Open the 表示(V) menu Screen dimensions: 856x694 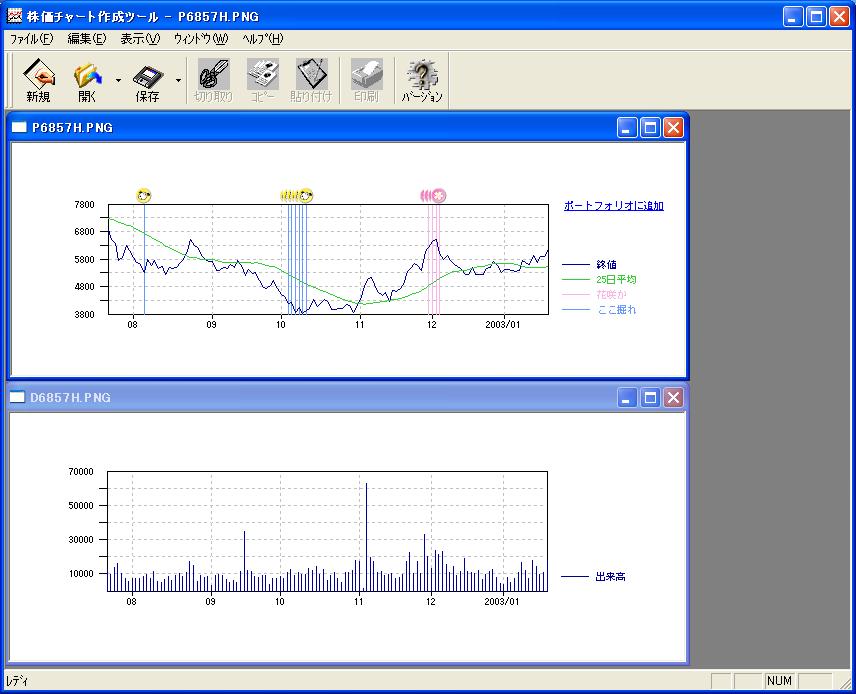[x=140, y=39]
